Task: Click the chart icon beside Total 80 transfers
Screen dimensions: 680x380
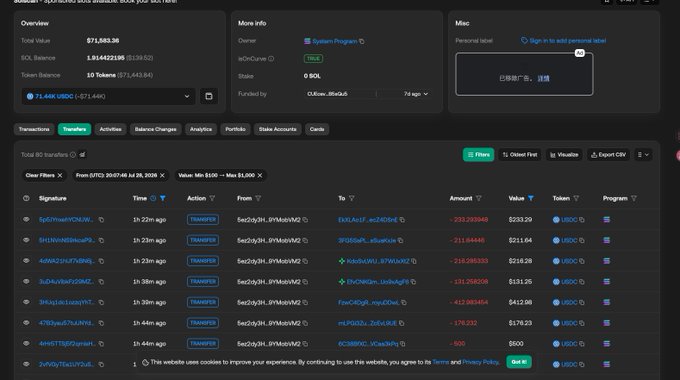Action: click(x=82, y=154)
